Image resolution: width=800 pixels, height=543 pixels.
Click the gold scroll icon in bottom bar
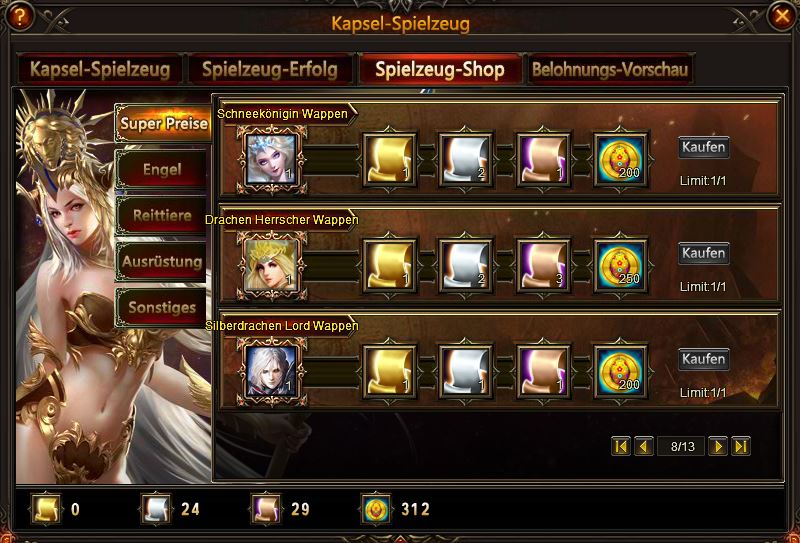tap(46, 509)
